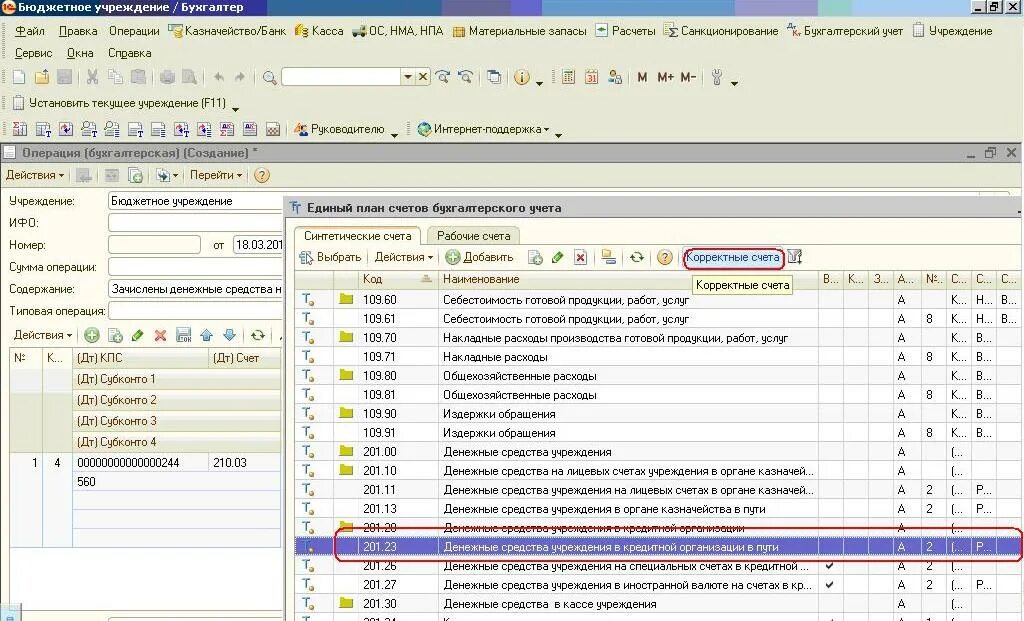Viewport: 1024px width, 621px height.
Task: Open file with the folder icon in main toolbar
Action: coord(42,77)
